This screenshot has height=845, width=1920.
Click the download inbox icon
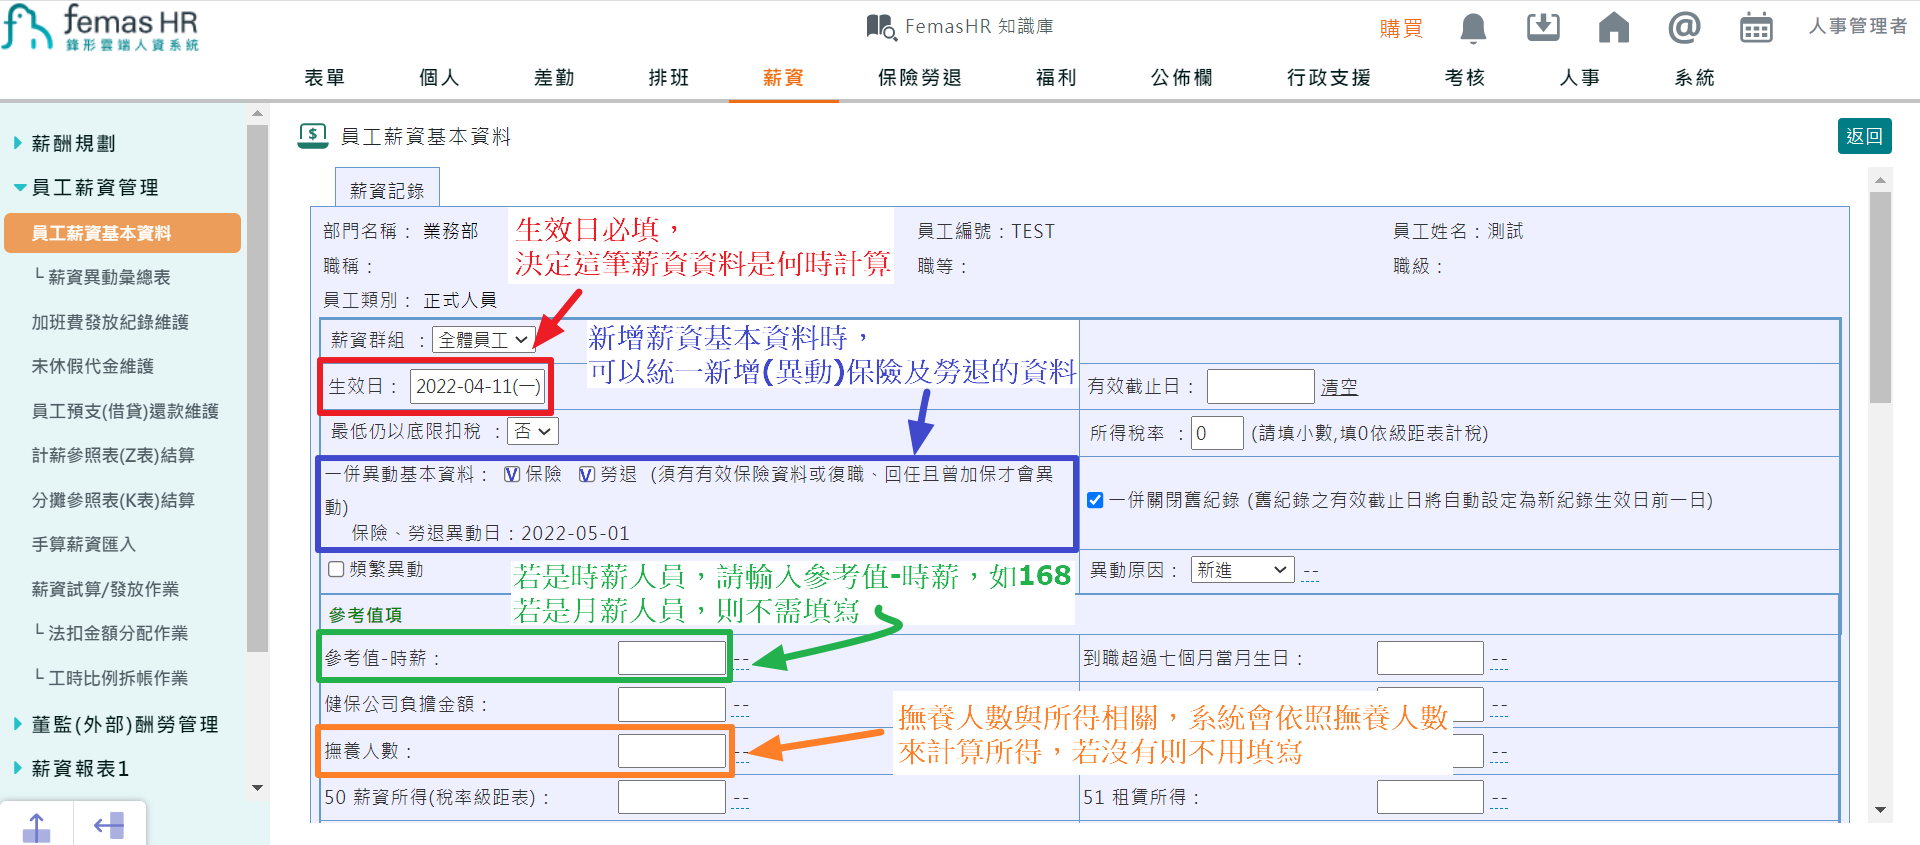point(1543,27)
